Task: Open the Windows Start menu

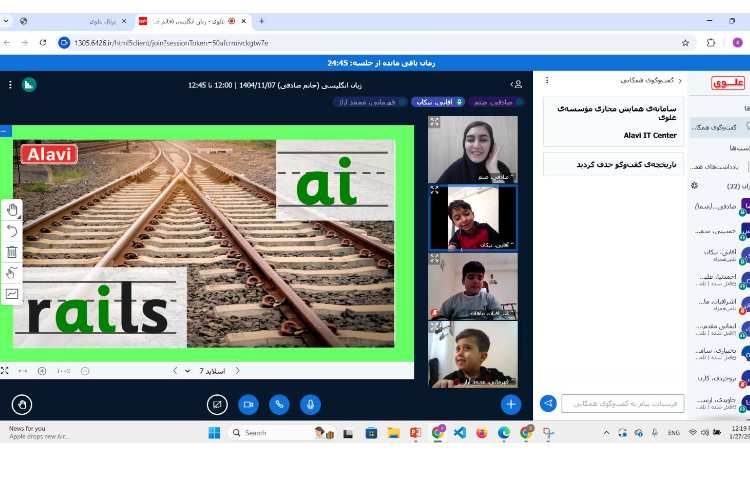Action: click(x=214, y=433)
